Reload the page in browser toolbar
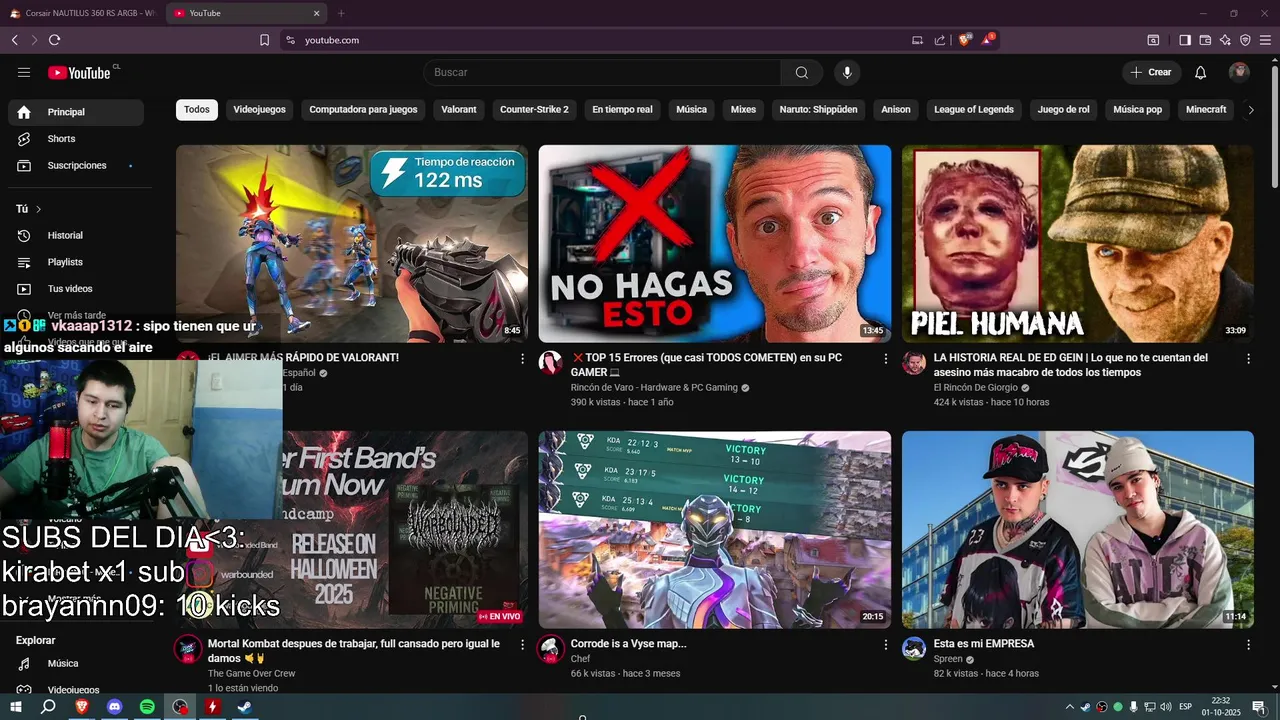The image size is (1280, 720). (54, 40)
